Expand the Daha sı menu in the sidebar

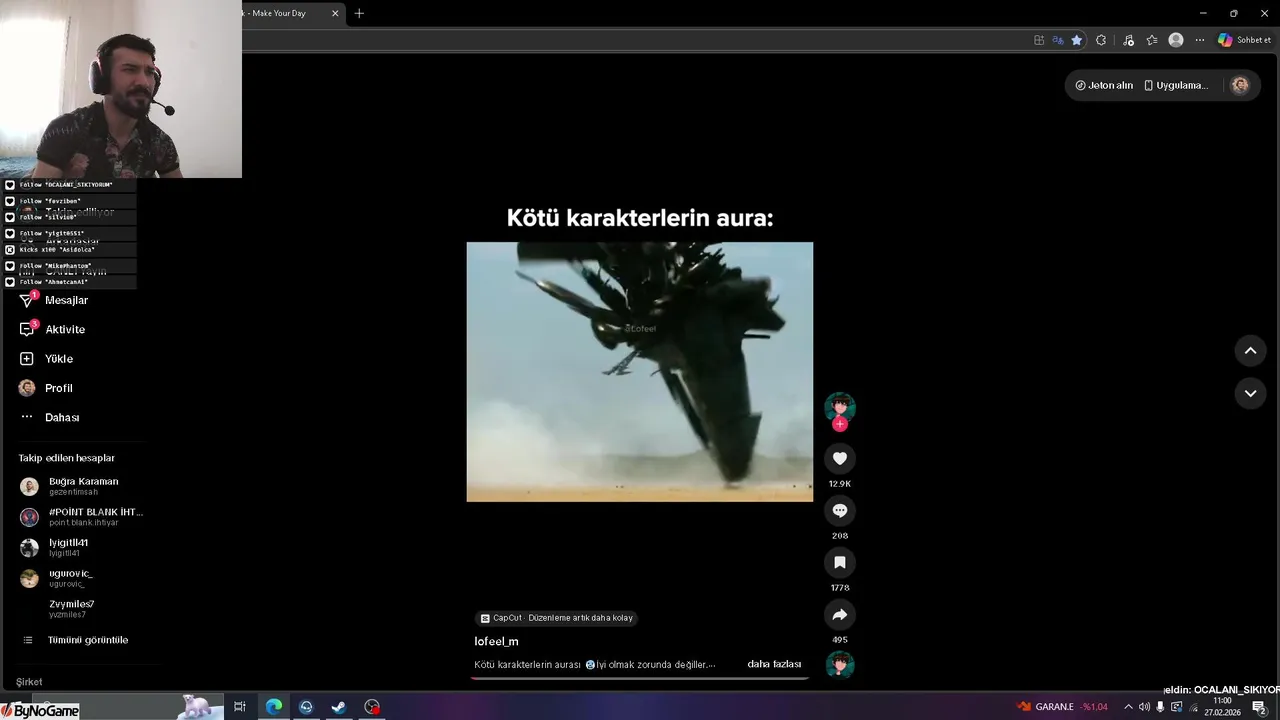click(x=62, y=417)
